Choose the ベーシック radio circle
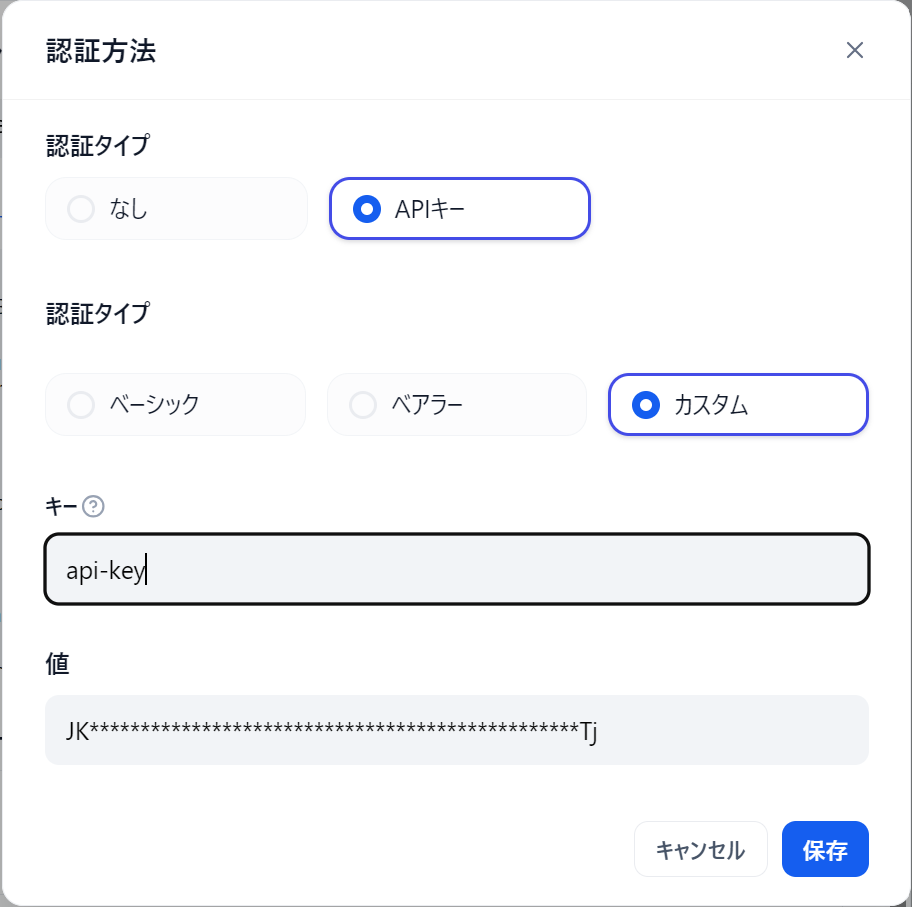The image size is (912, 907). point(81,405)
